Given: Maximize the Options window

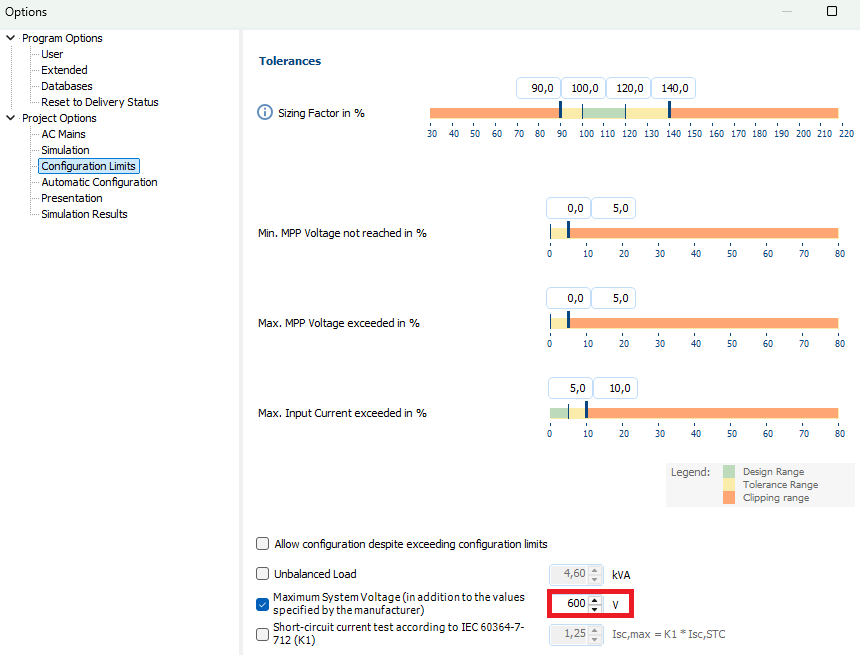Looking at the screenshot, I should pyautogui.click(x=832, y=11).
